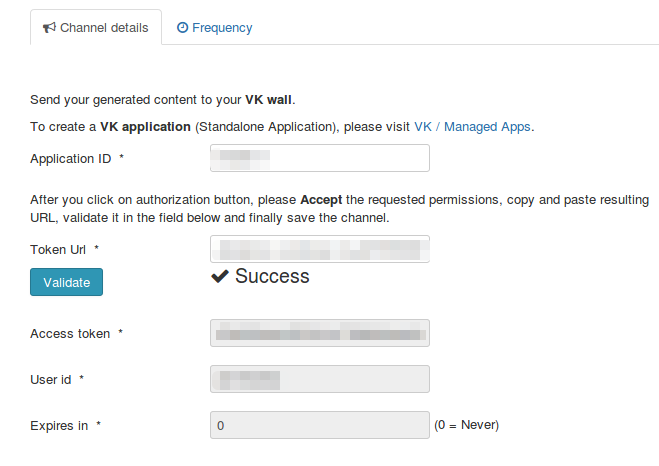The height and width of the screenshot is (466, 659).
Task: Click the Validate button
Action: 66,282
